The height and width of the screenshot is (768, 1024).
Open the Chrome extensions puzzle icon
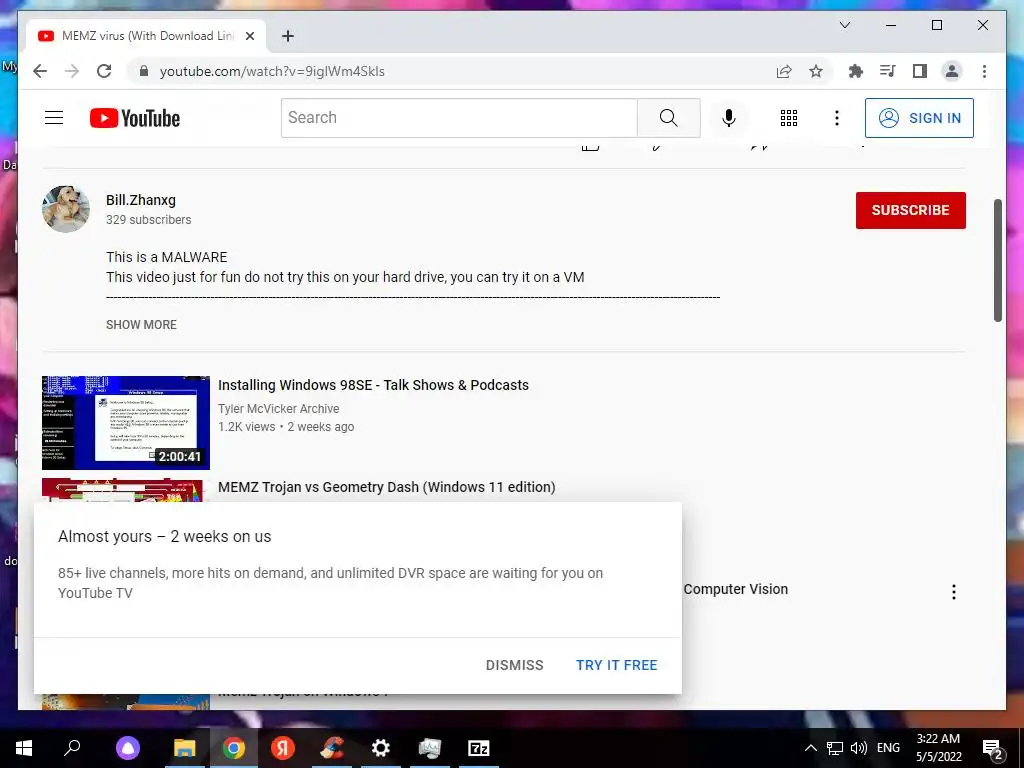tap(856, 71)
